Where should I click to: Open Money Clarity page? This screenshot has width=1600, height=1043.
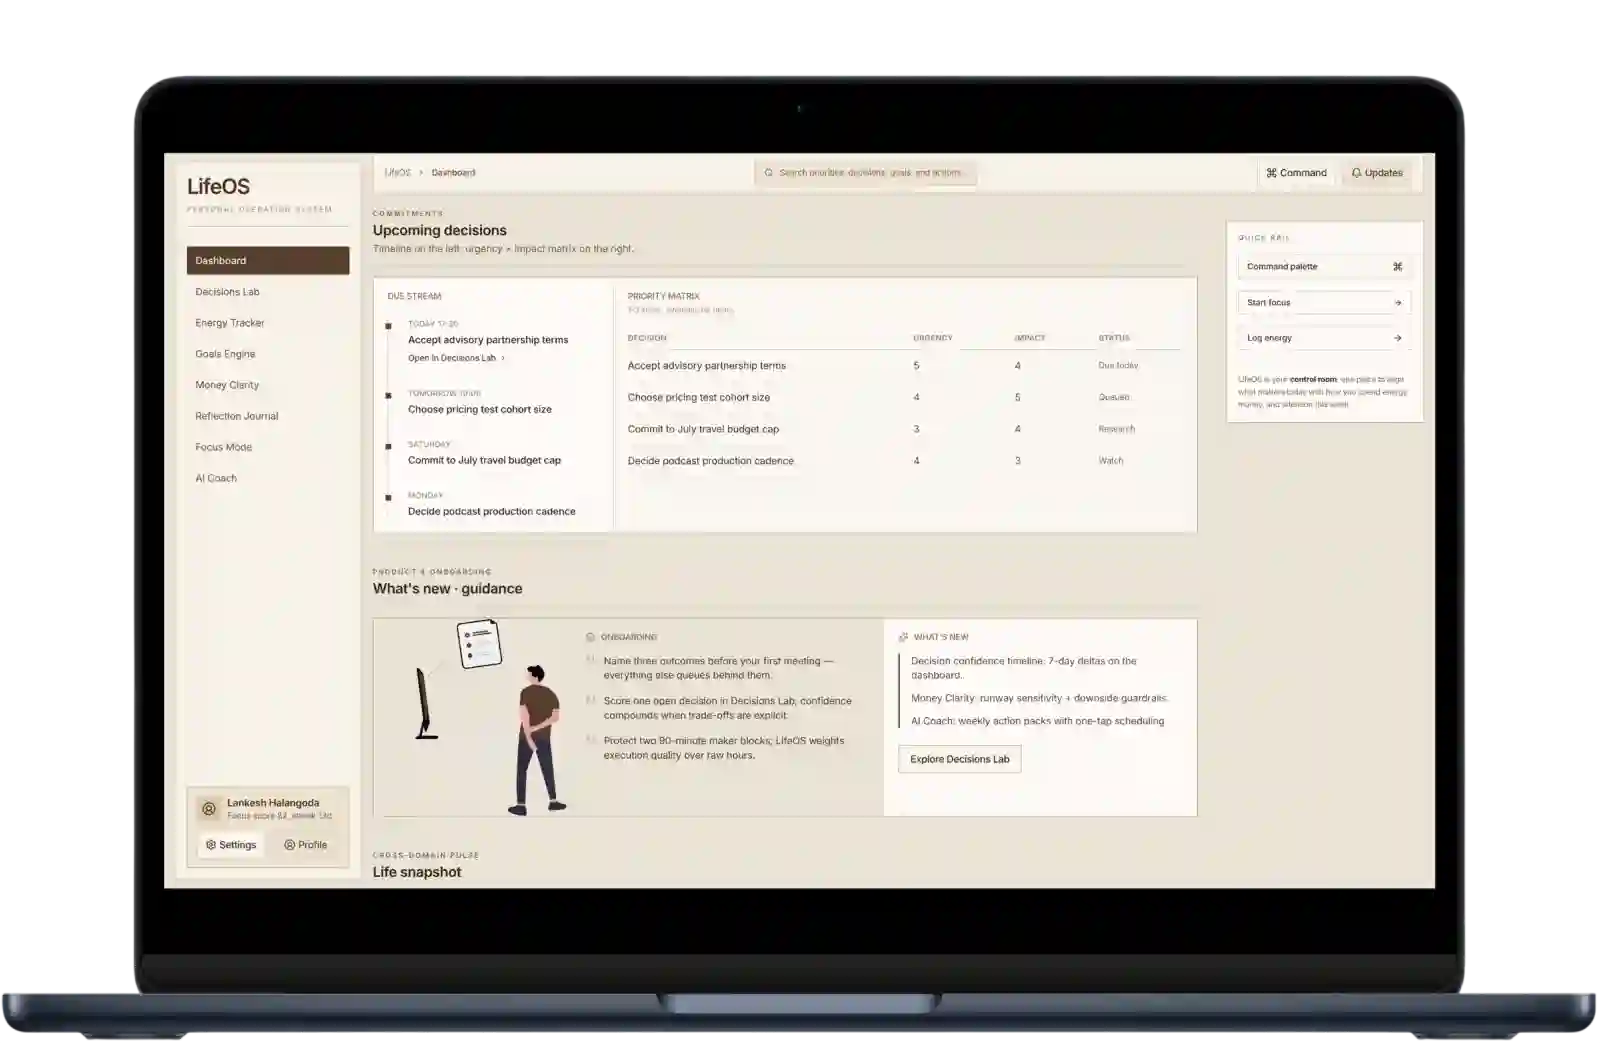click(227, 385)
